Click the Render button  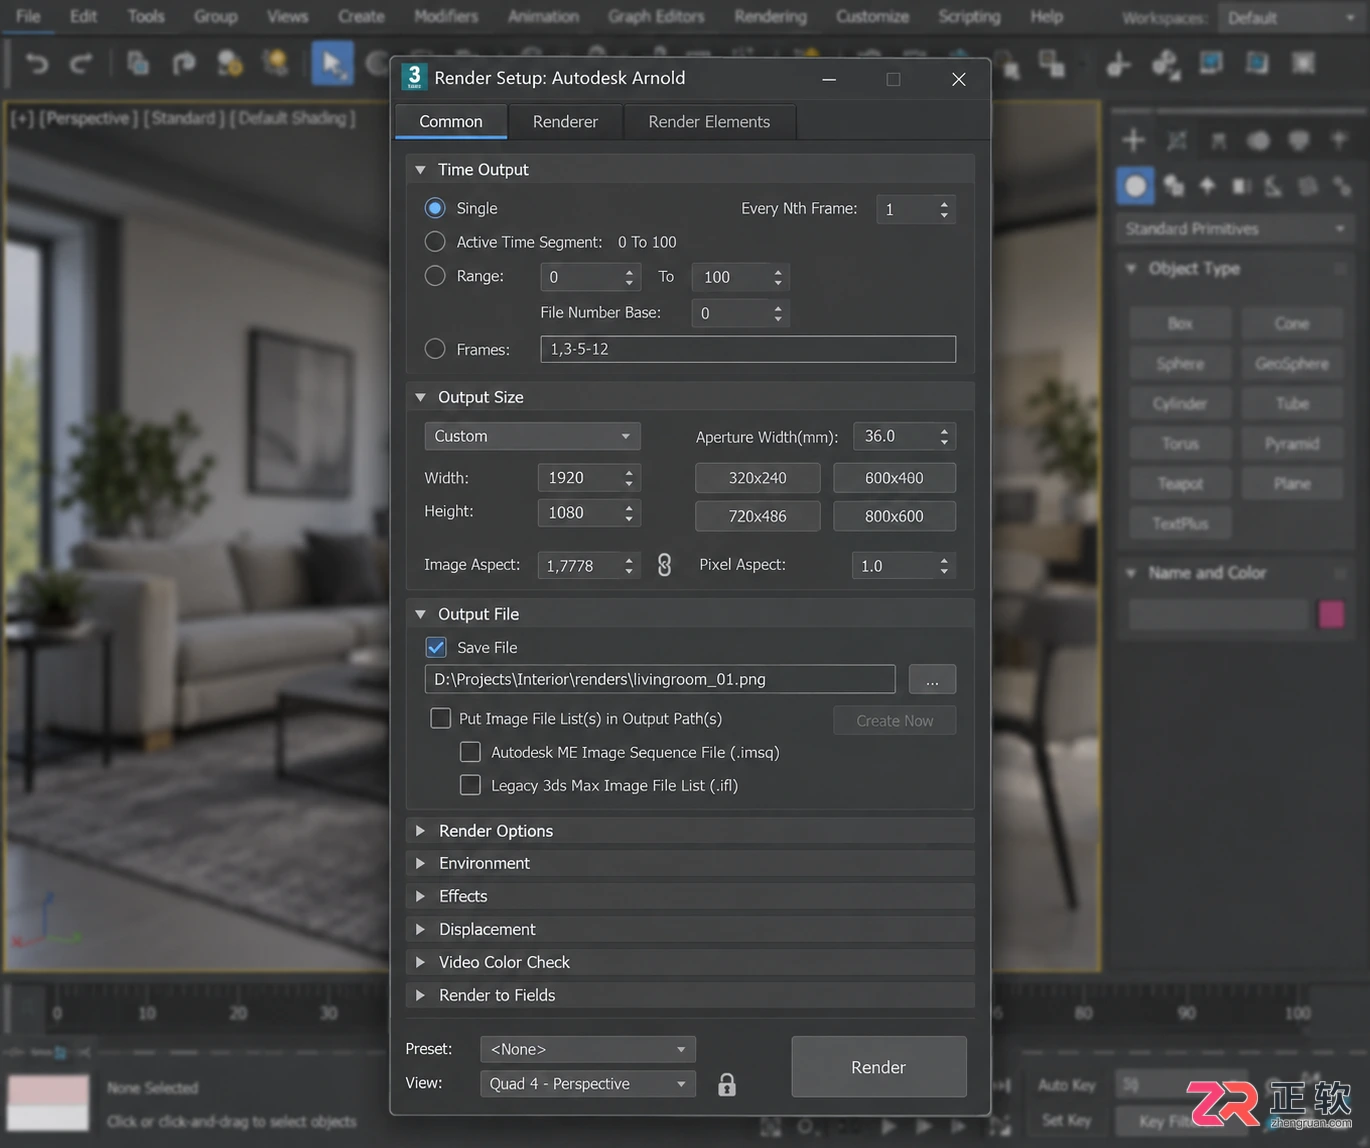pos(879,1067)
